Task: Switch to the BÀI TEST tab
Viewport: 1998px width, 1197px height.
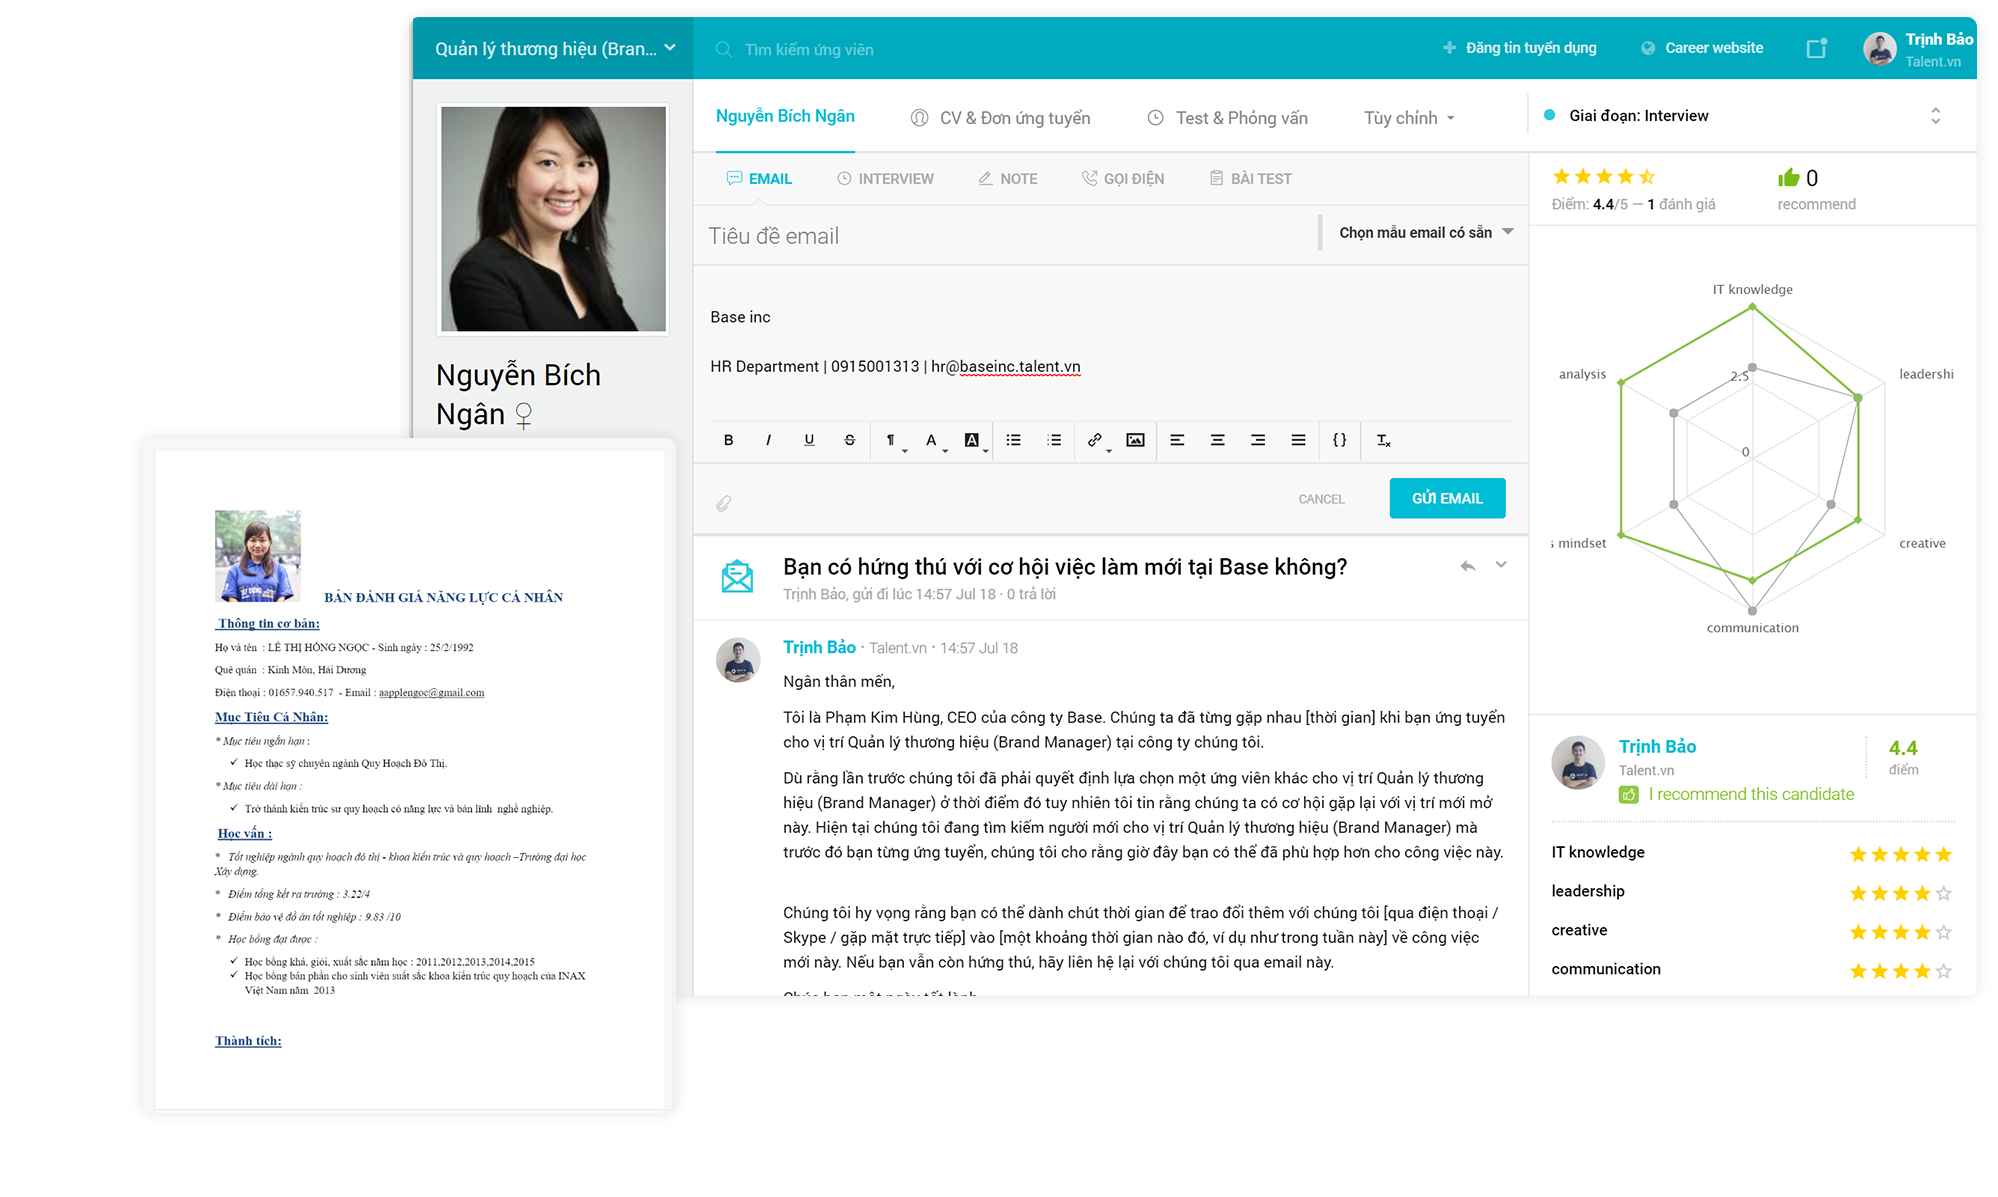Action: pos(1251,178)
